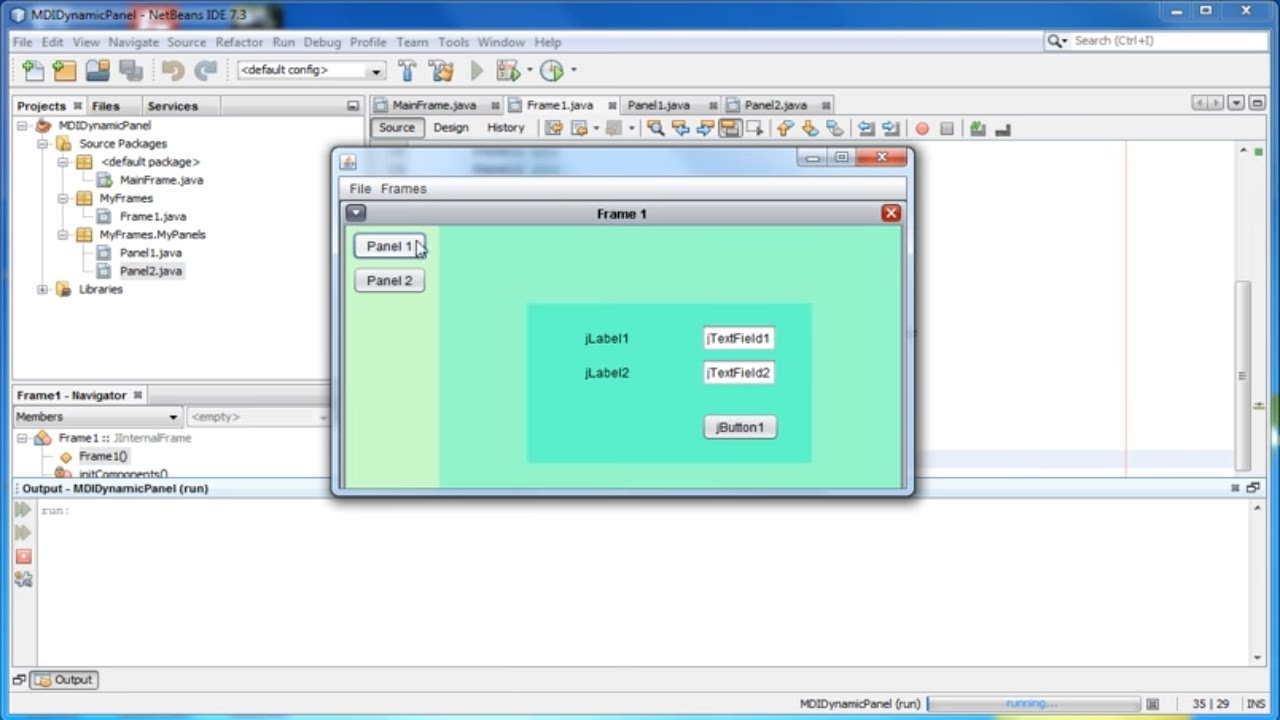Screen dimensions: 1280x720
Task: Click the Stop Macro Recording icon
Action: tap(947, 128)
